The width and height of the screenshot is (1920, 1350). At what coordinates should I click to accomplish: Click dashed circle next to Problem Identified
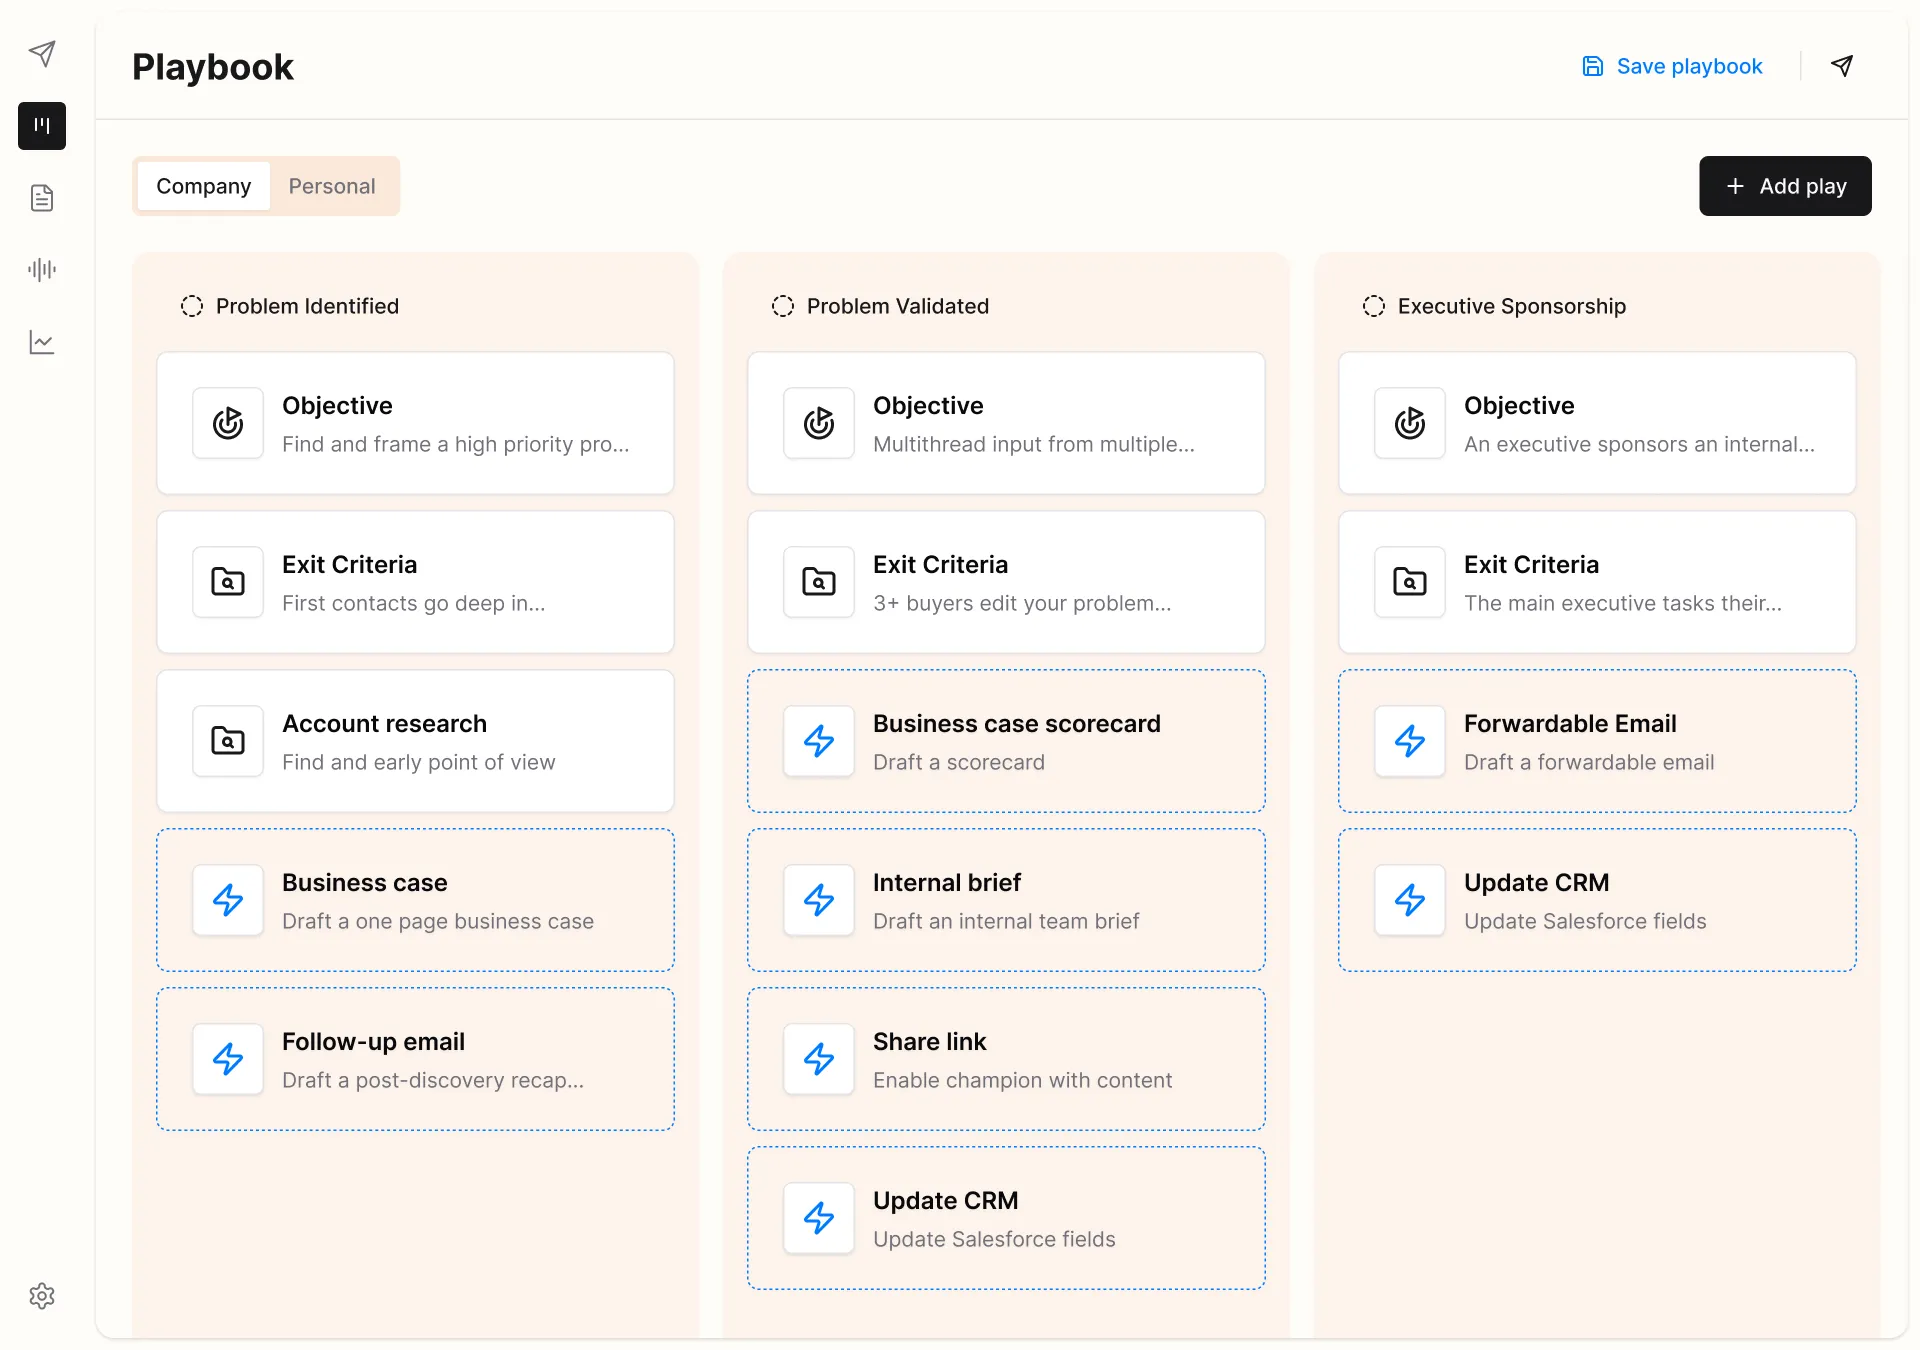click(192, 306)
